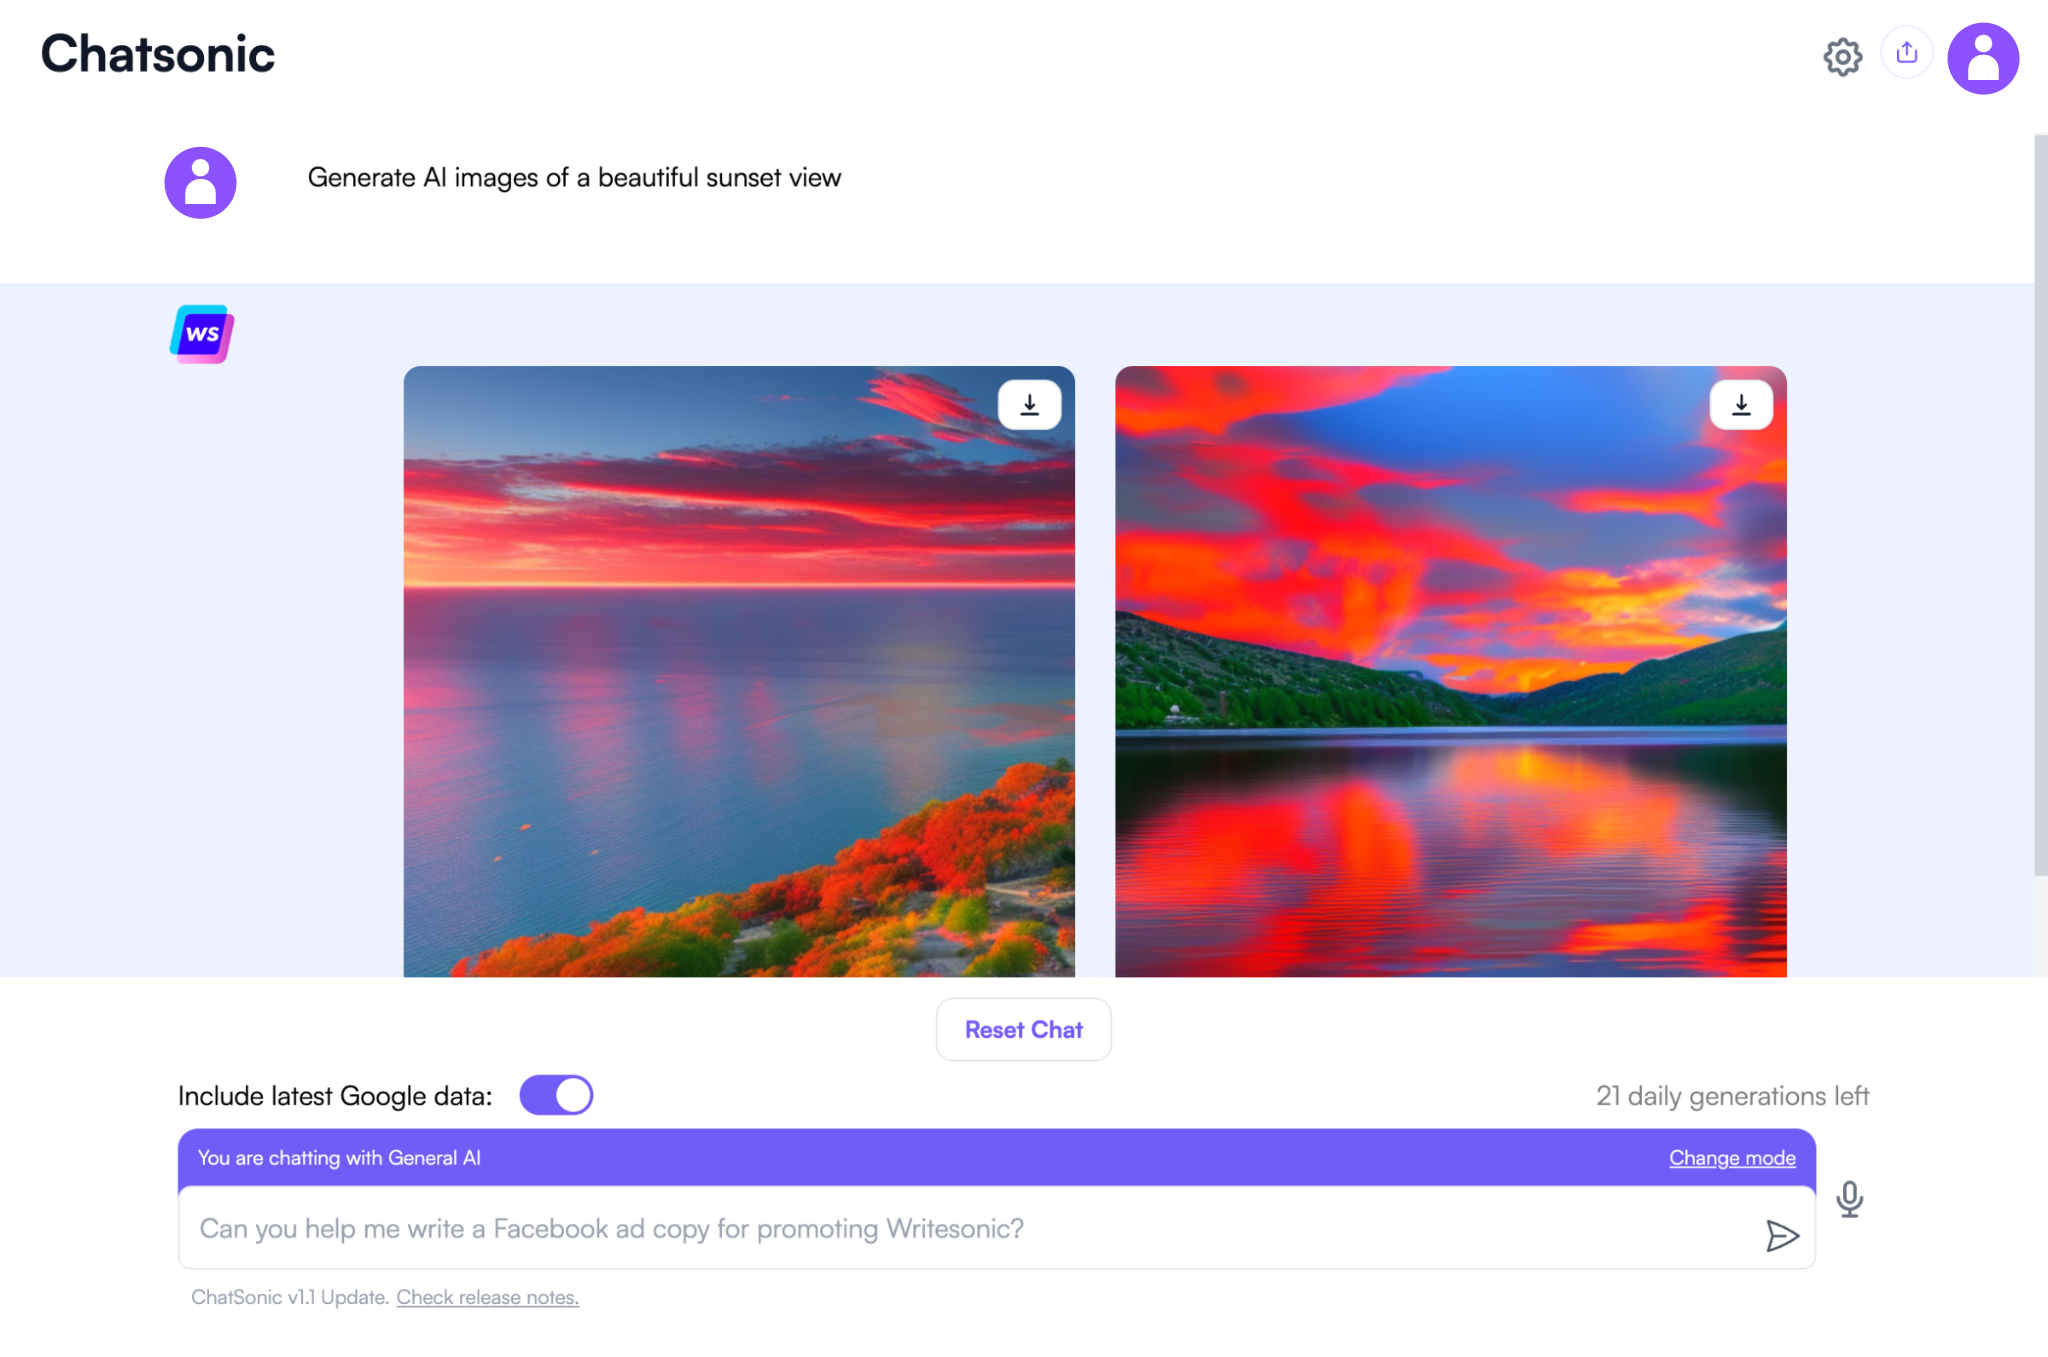The height and width of the screenshot is (1357, 2048).
Task: Click the download icon on left sunset image
Action: point(1029,404)
